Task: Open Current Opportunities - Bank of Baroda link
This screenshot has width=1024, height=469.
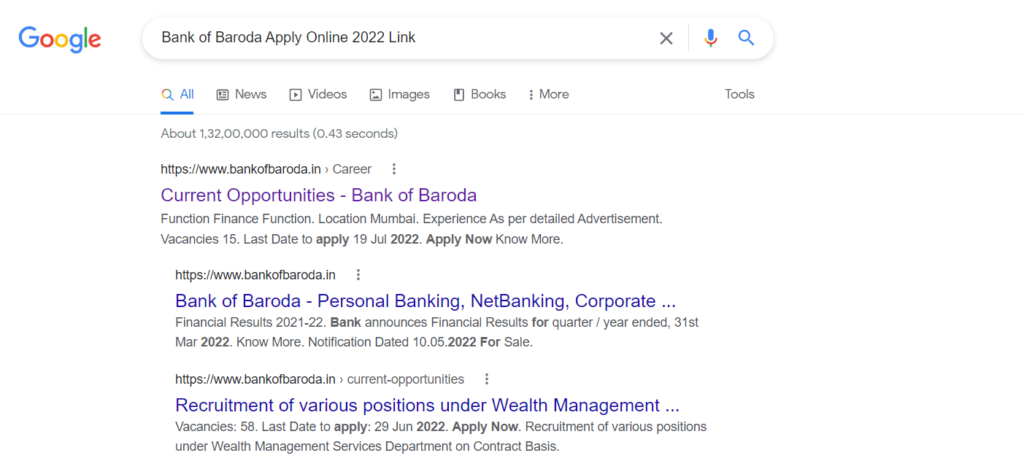Action: (x=318, y=195)
